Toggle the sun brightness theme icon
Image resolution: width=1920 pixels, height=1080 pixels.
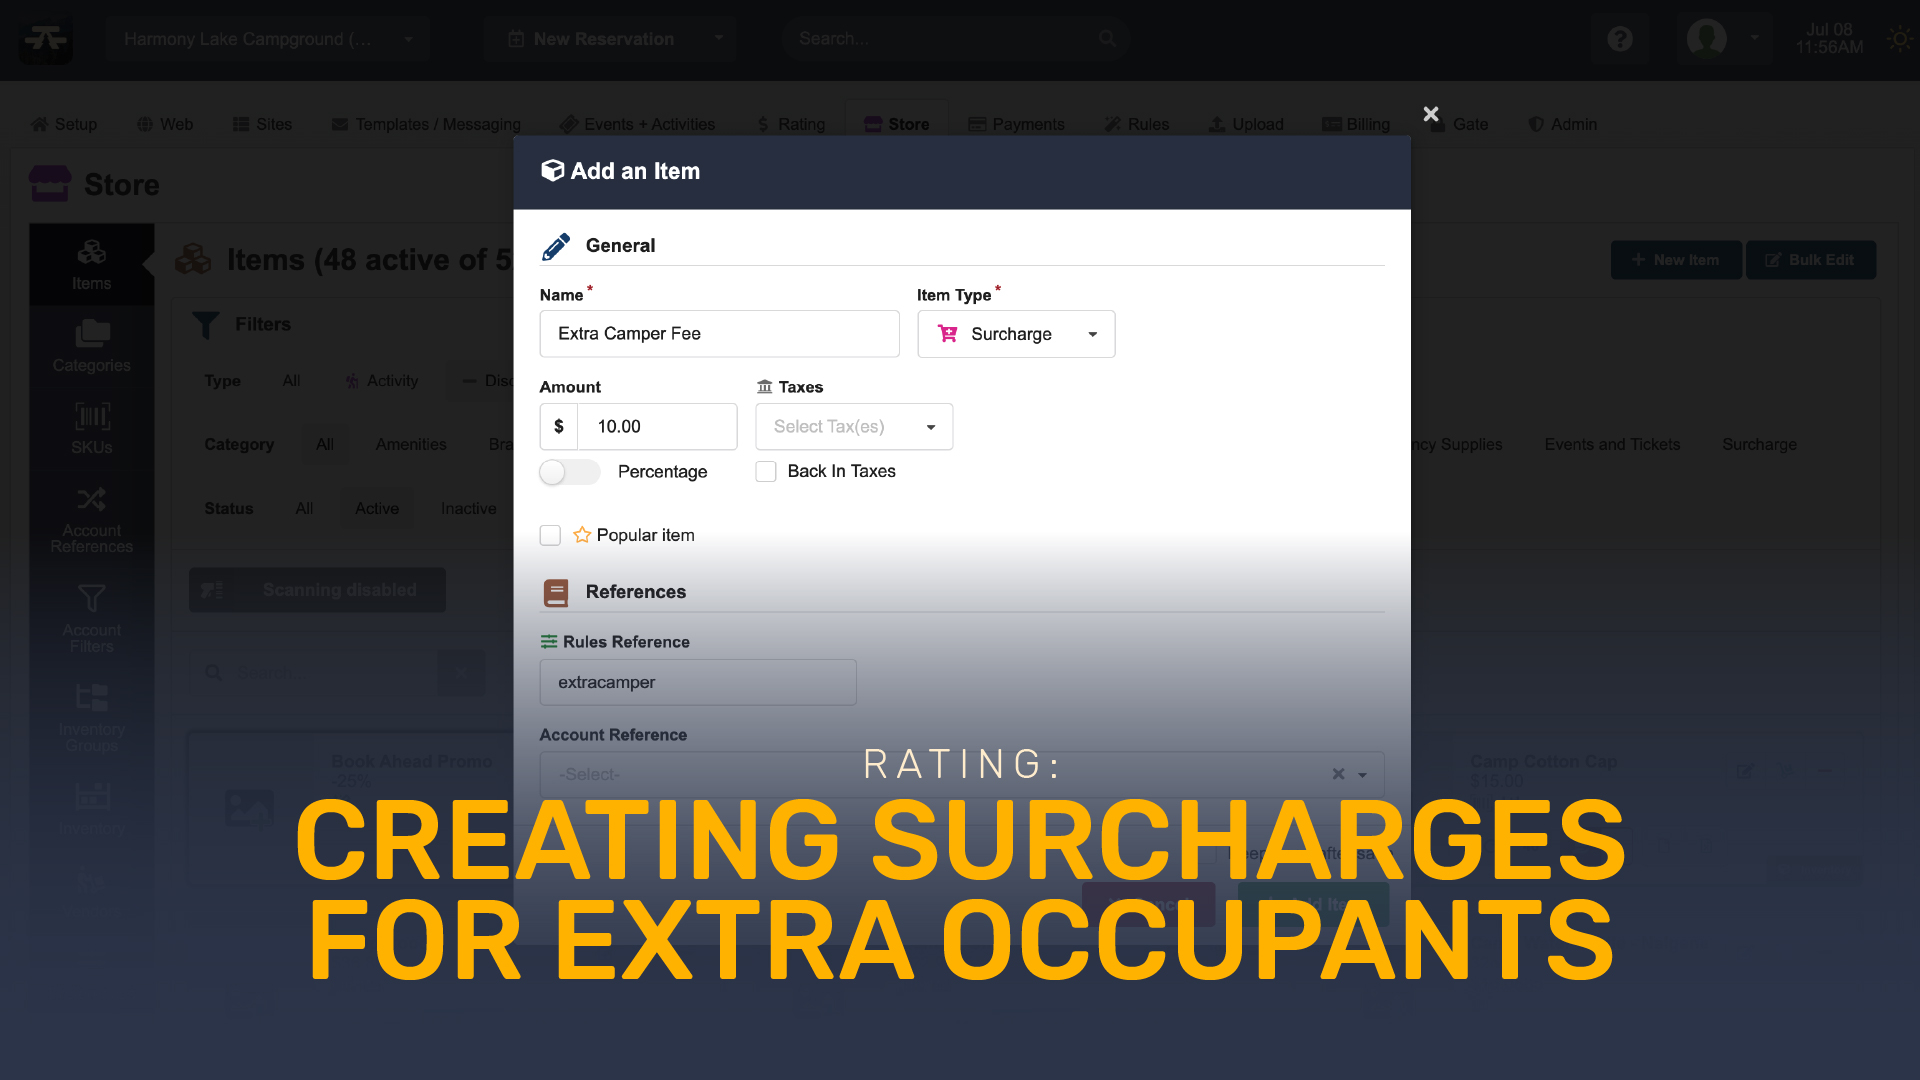1898,39
